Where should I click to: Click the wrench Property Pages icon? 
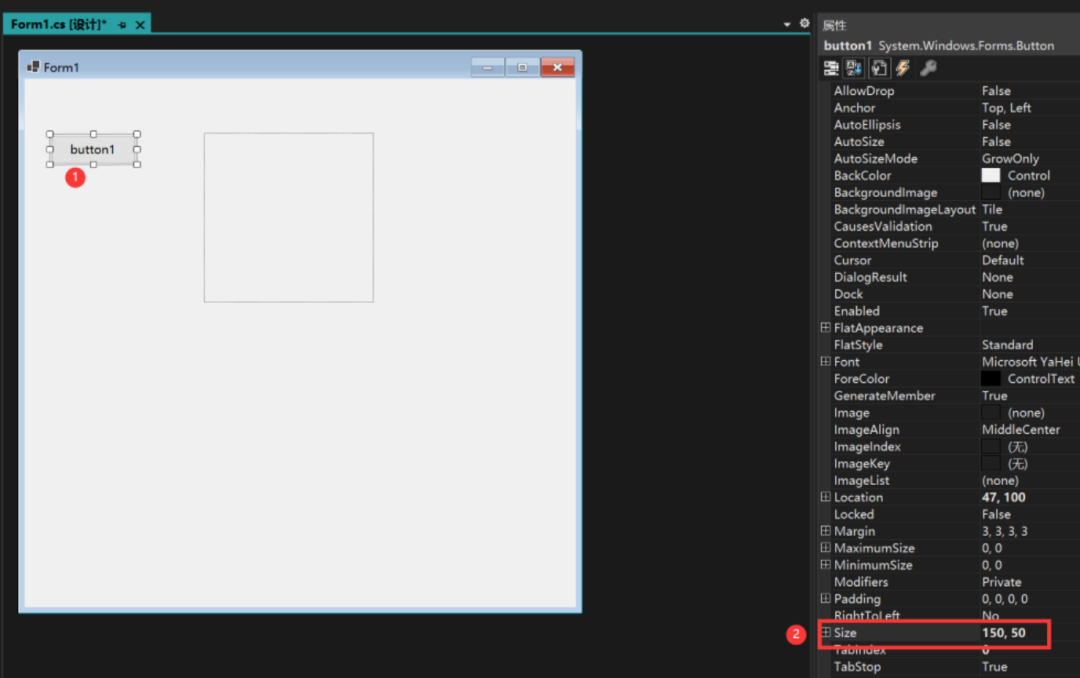928,68
